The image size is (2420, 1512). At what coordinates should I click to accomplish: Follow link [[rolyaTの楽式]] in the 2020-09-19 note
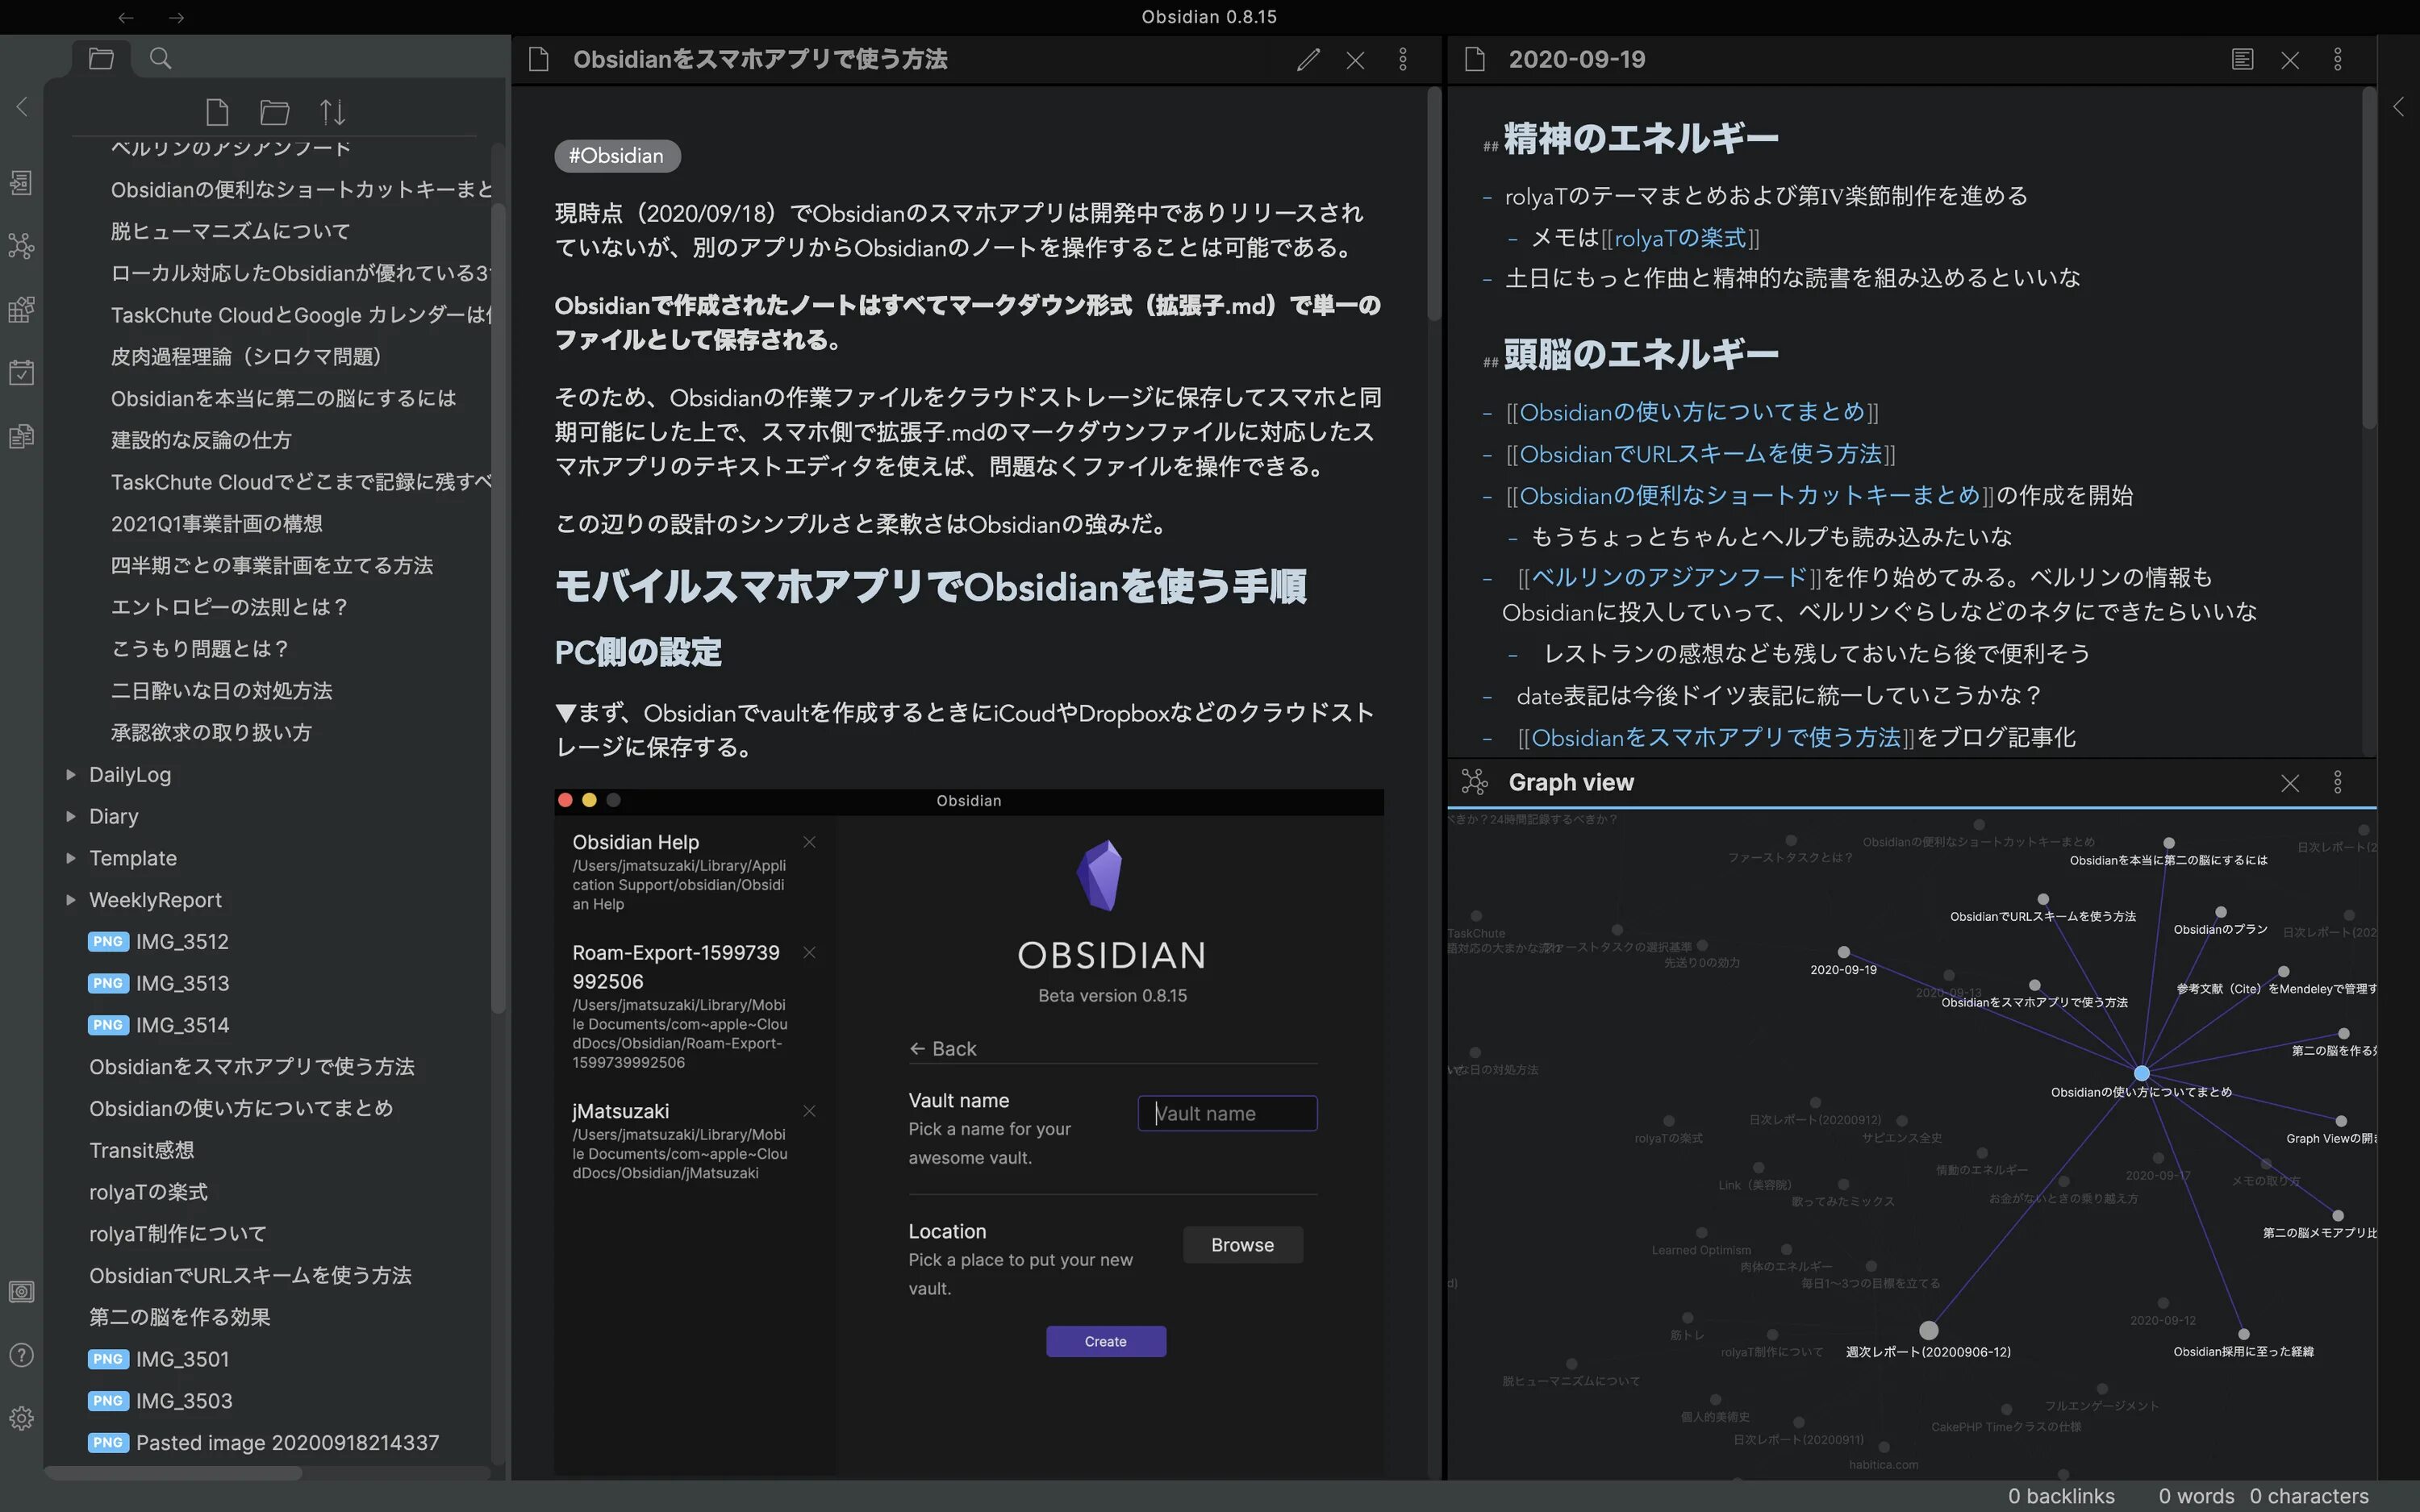[x=1680, y=238]
